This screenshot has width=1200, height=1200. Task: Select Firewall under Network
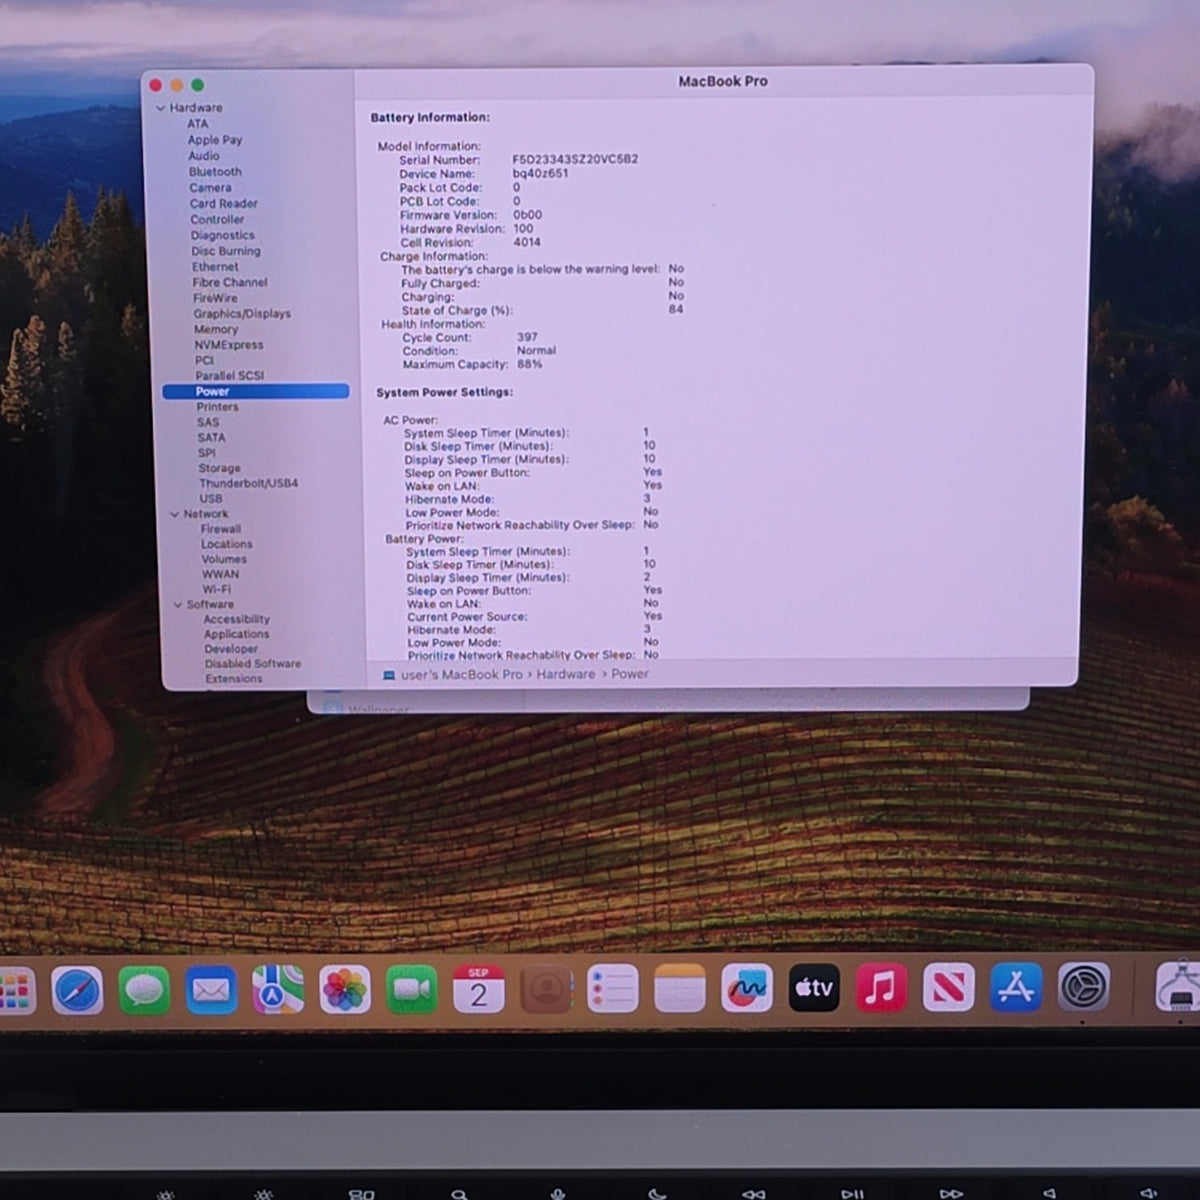click(220, 529)
